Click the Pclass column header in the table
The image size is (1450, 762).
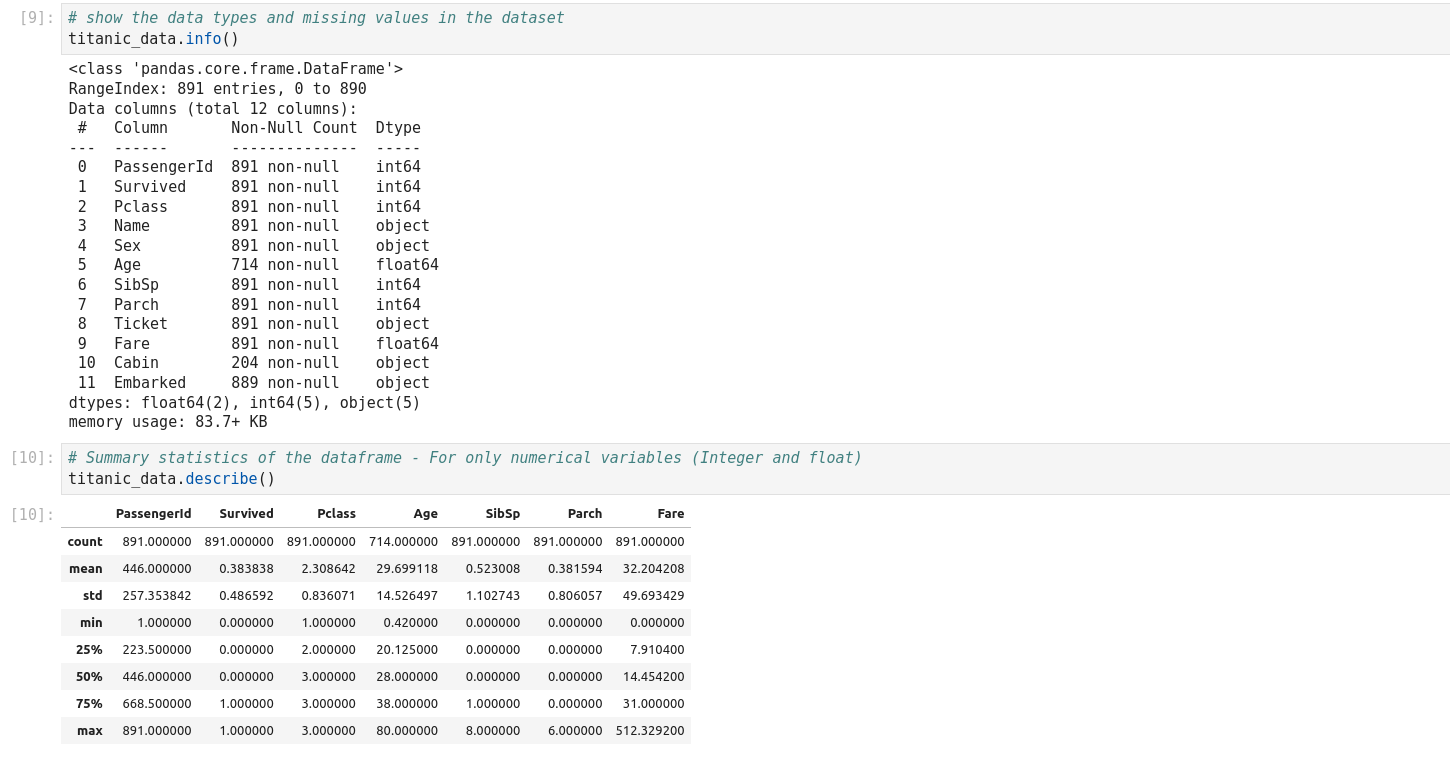[x=336, y=514]
